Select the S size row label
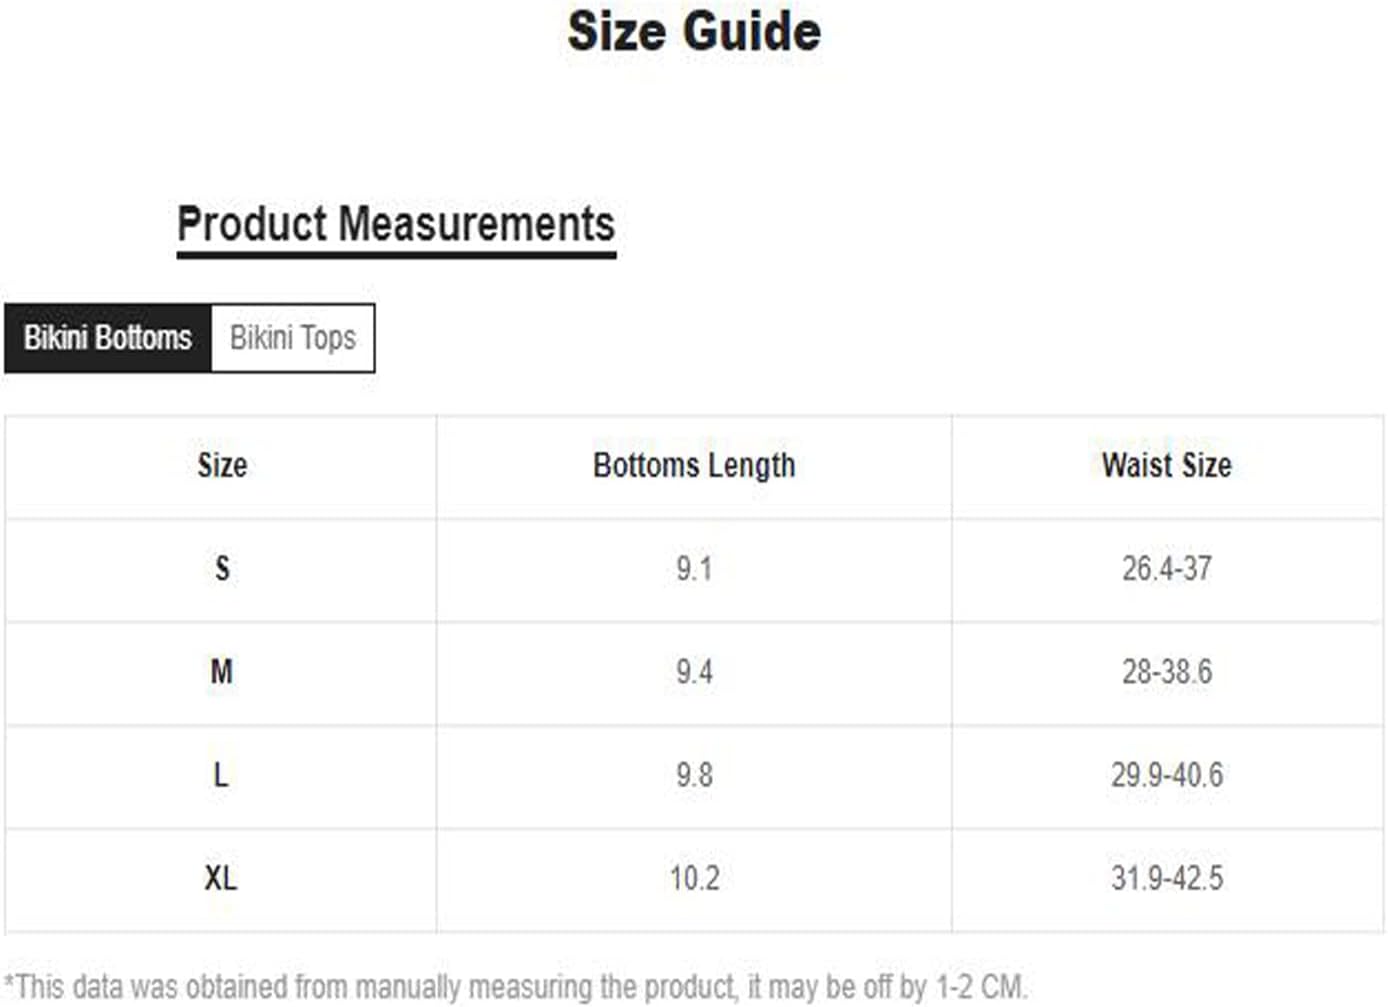The width and height of the screenshot is (1388, 1007). point(222,569)
